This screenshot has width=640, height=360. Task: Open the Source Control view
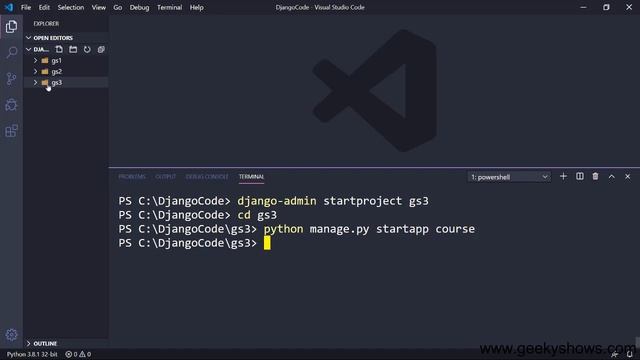(11, 78)
